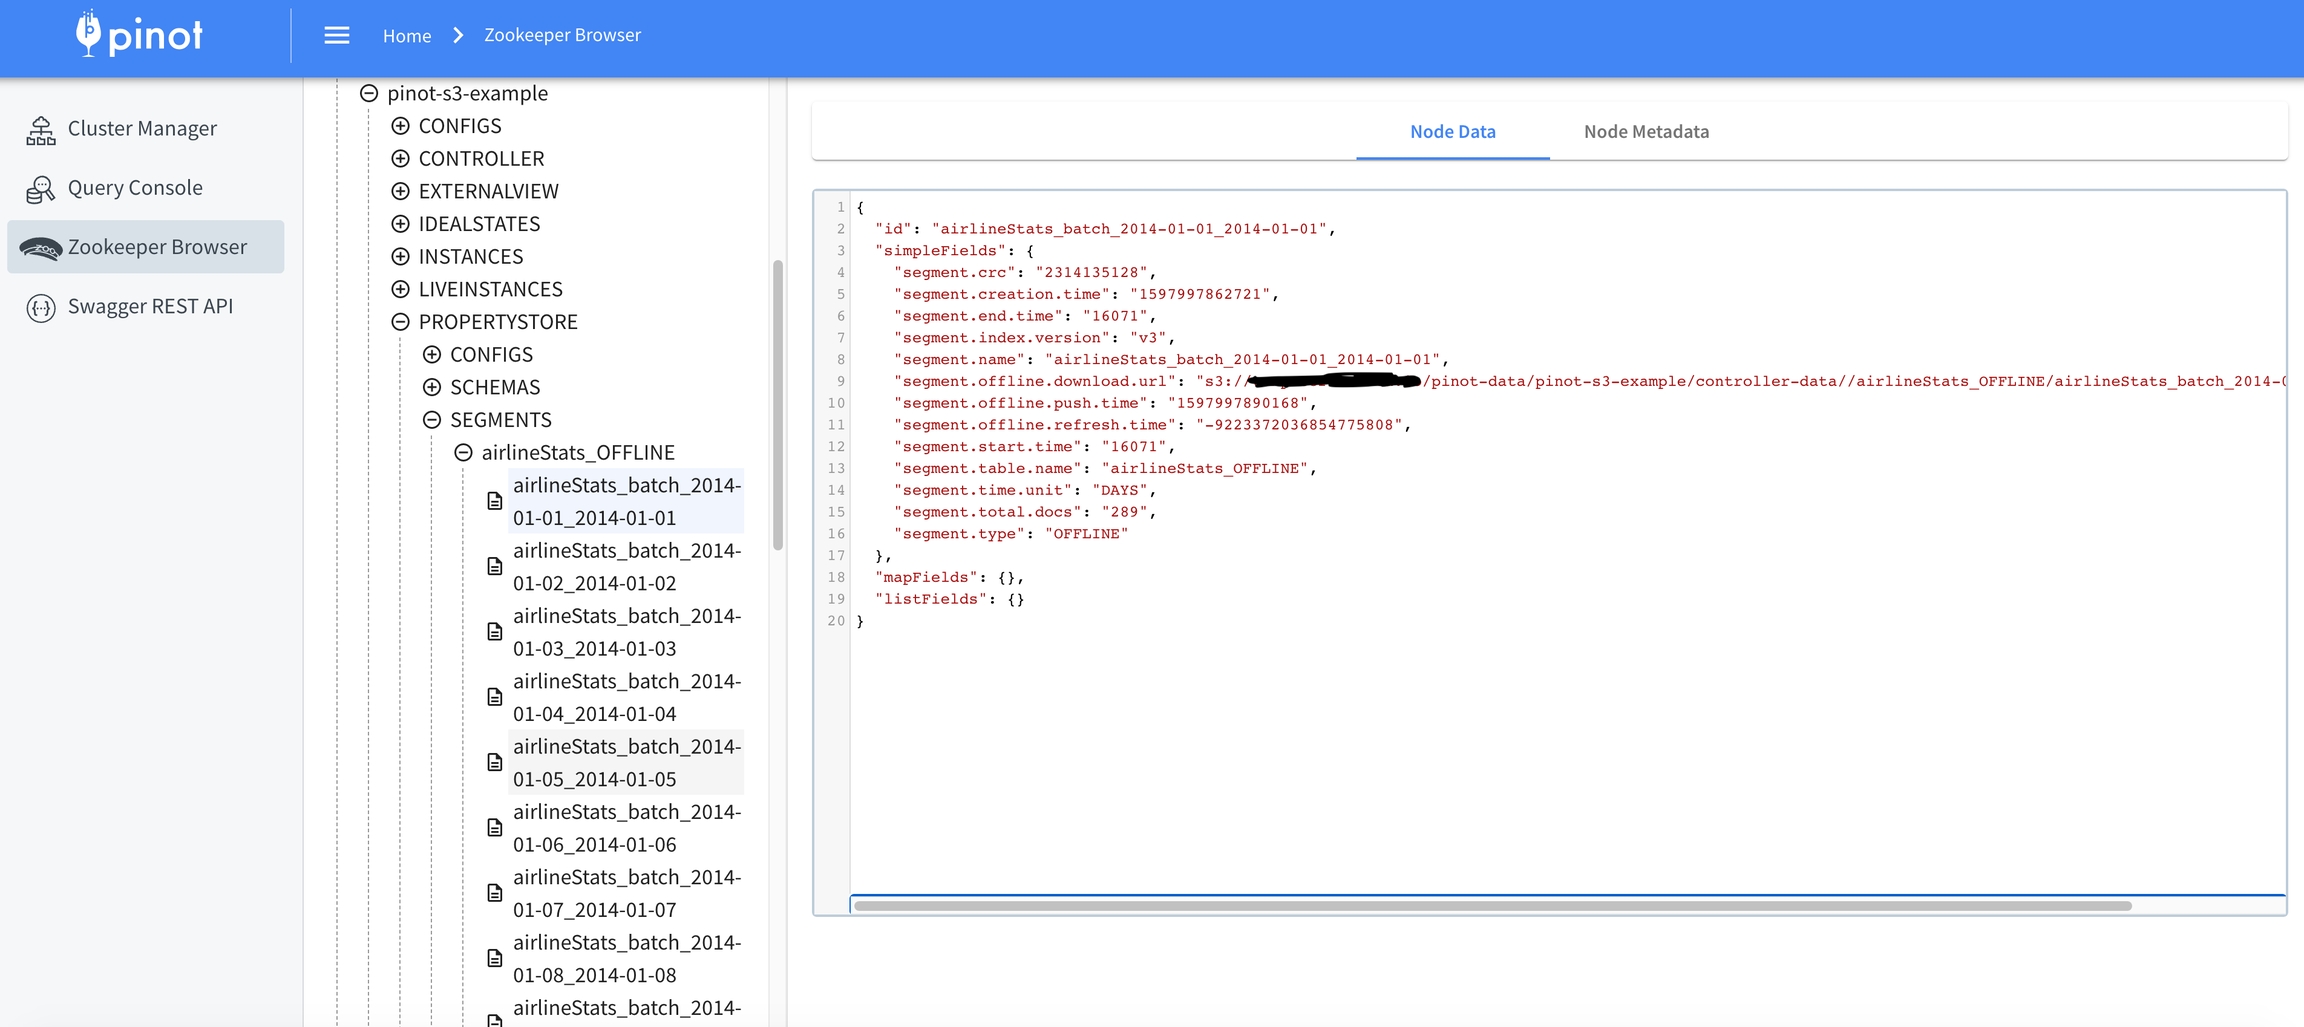This screenshot has height=1027, width=2304.
Task: Collapse the airlineStats_OFFLINE node
Action: [463, 453]
